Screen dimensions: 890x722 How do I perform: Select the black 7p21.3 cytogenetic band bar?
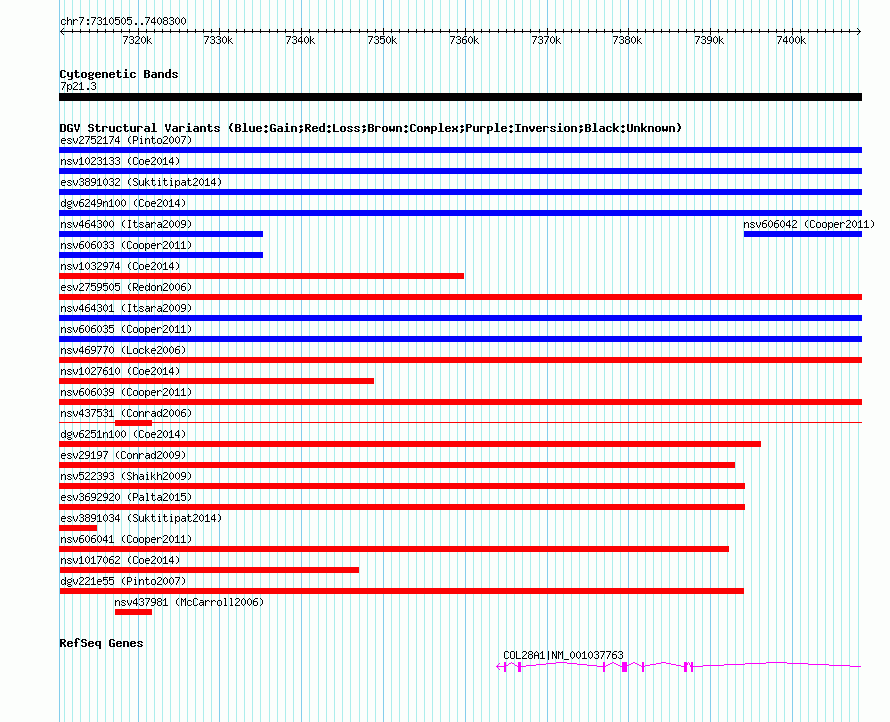460,97
